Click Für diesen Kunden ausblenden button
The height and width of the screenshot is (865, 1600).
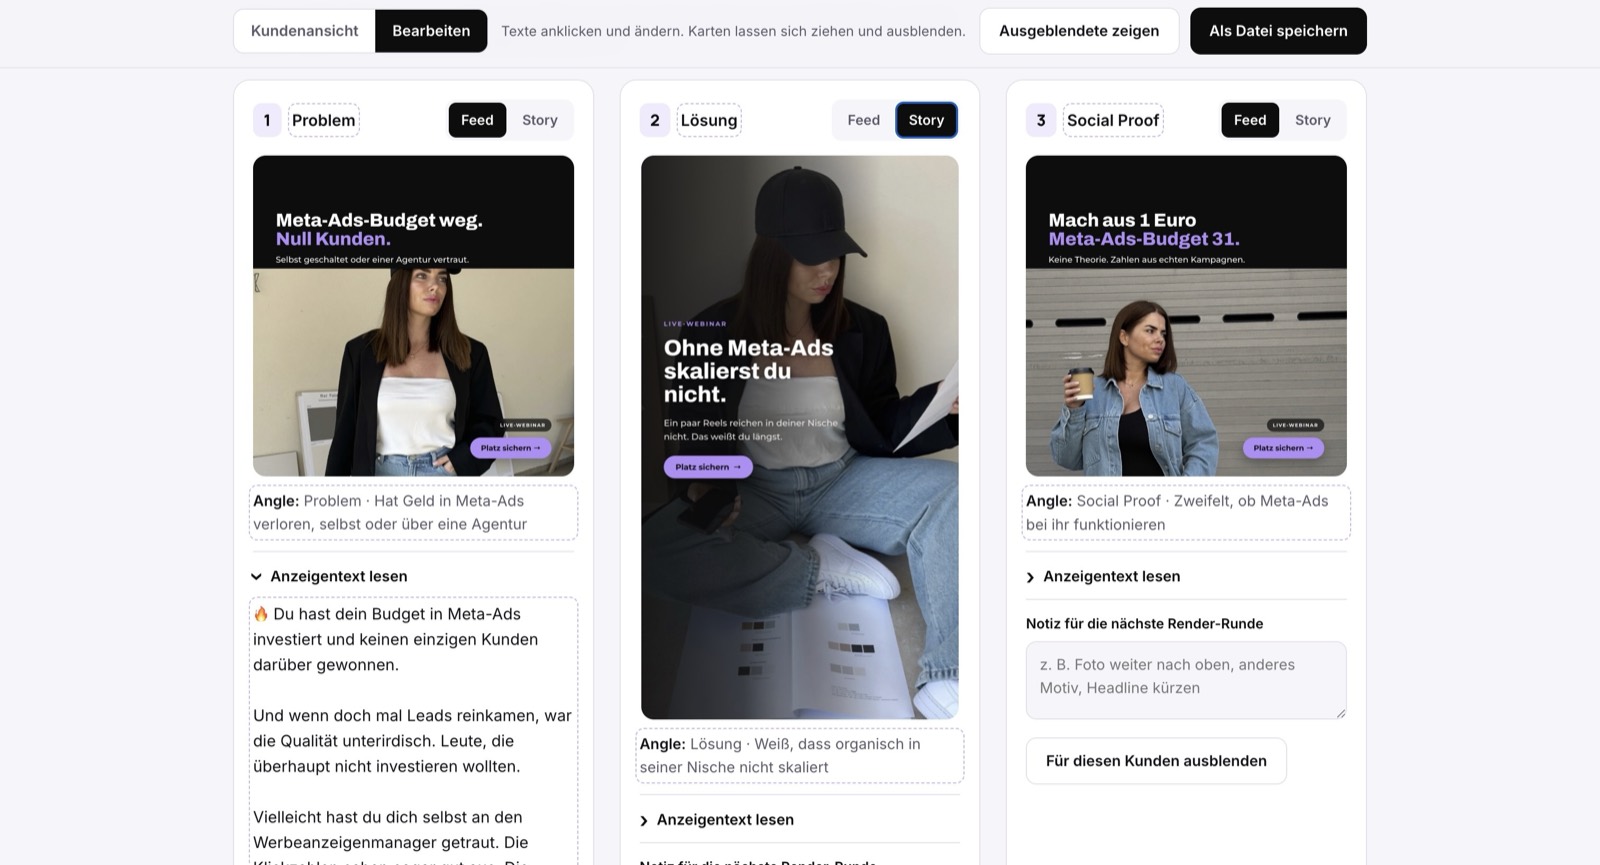point(1156,761)
